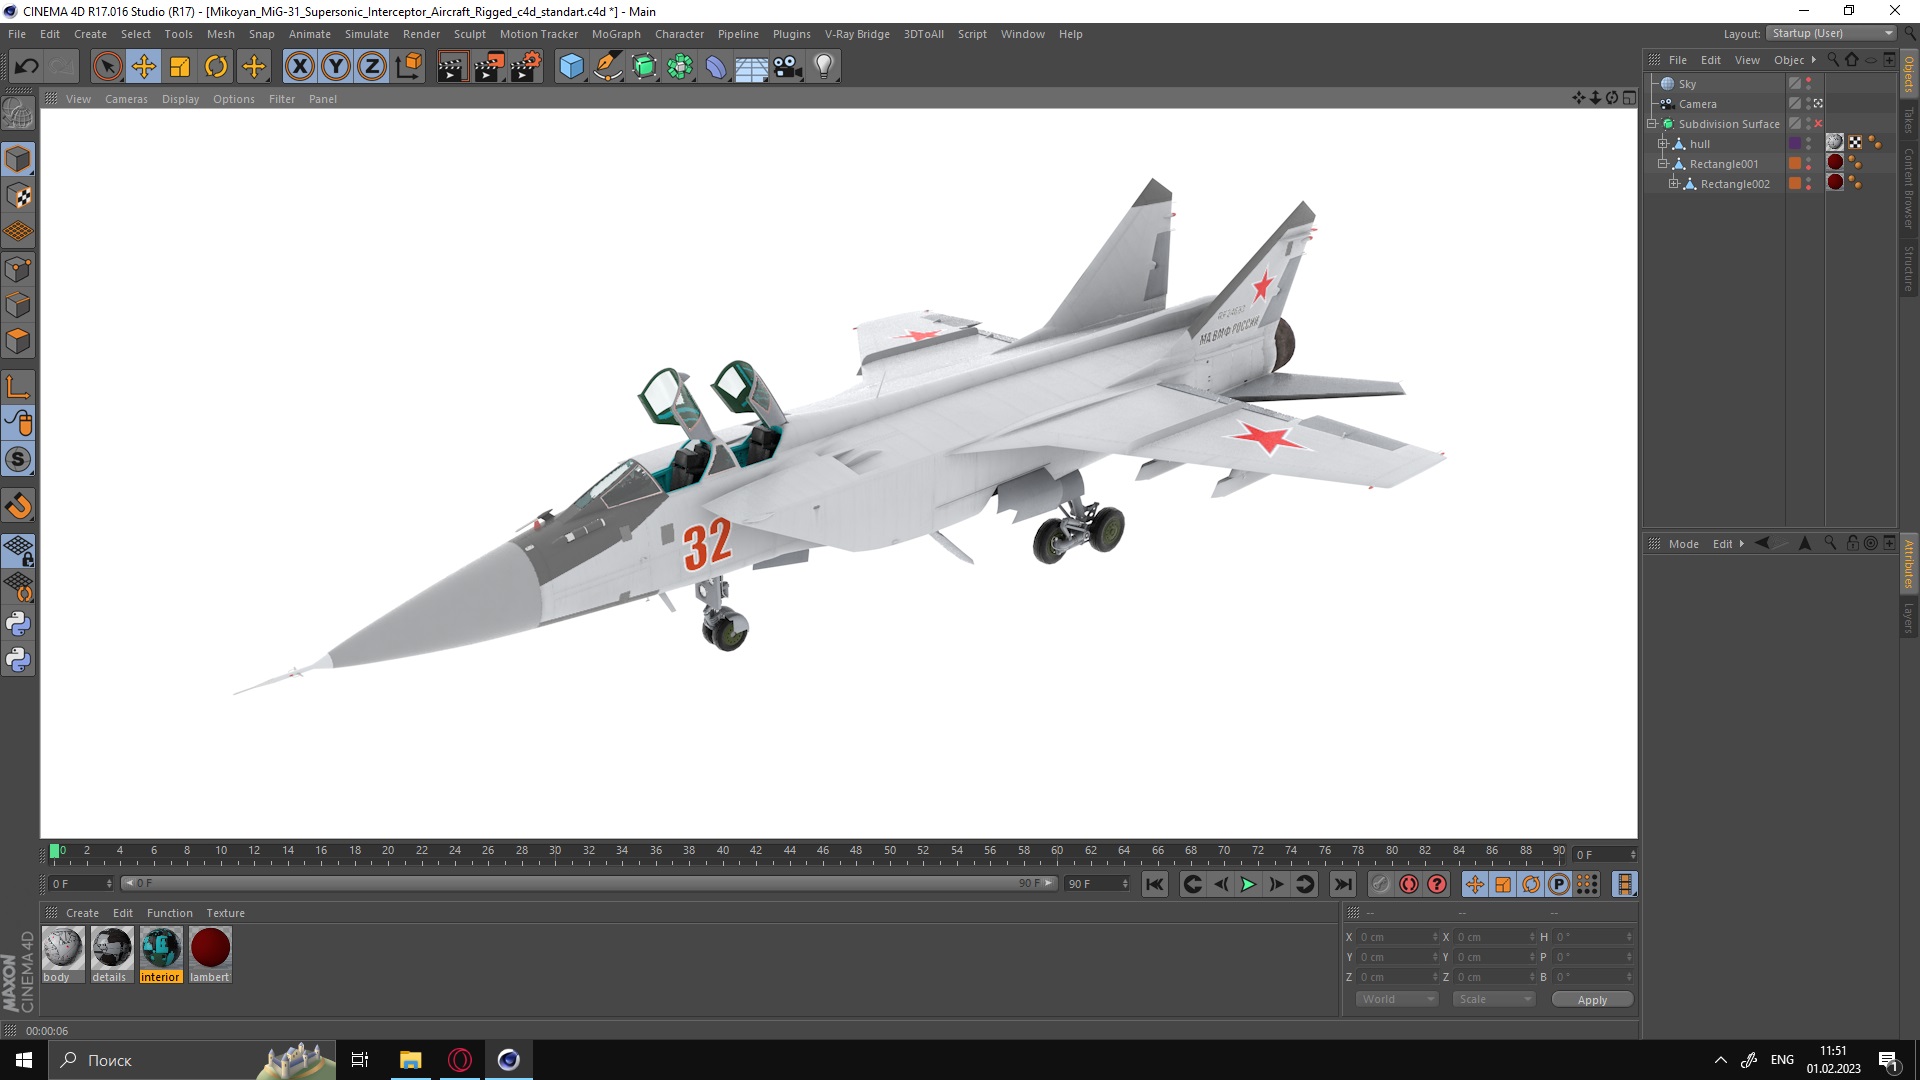Collapse the Rectangle001 tree node
This screenshot has width=1920, height=1080.
click(1663, 164)
